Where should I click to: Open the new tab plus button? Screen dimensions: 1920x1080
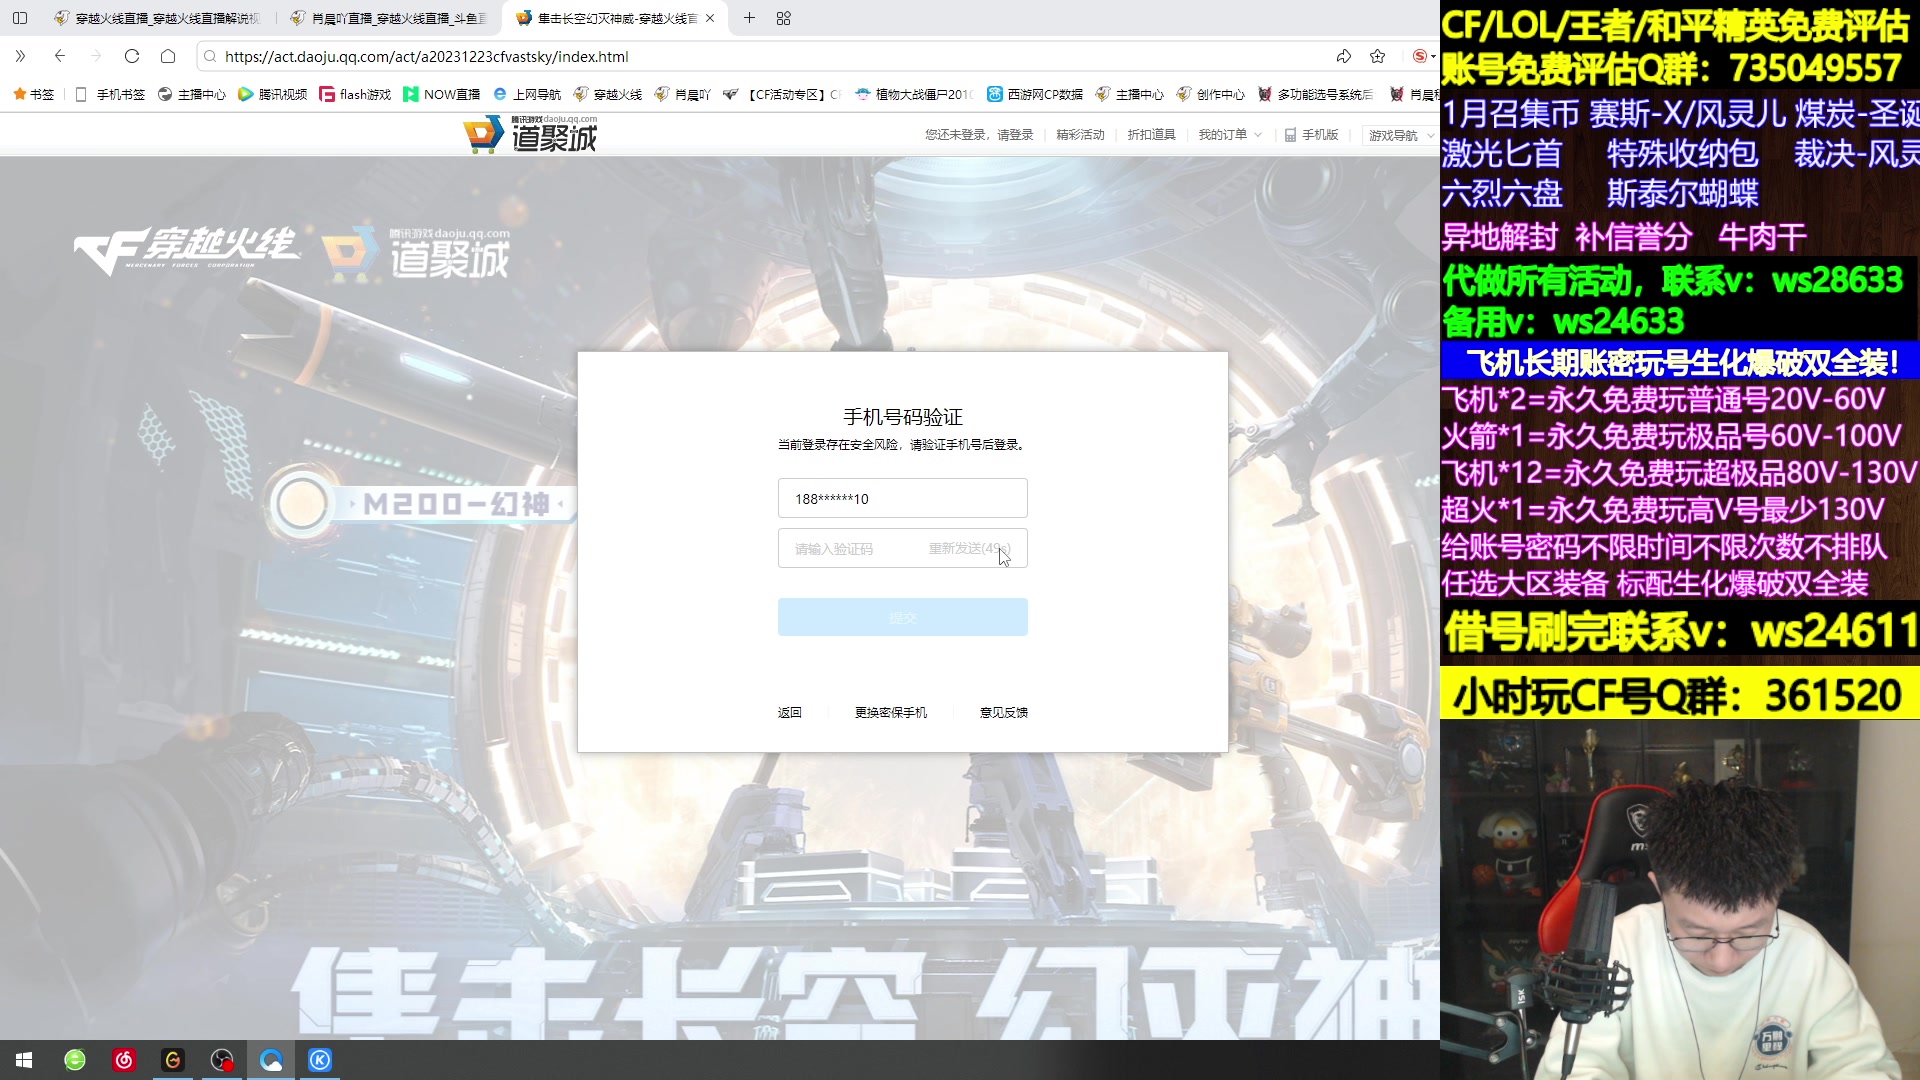coord(749,18)
